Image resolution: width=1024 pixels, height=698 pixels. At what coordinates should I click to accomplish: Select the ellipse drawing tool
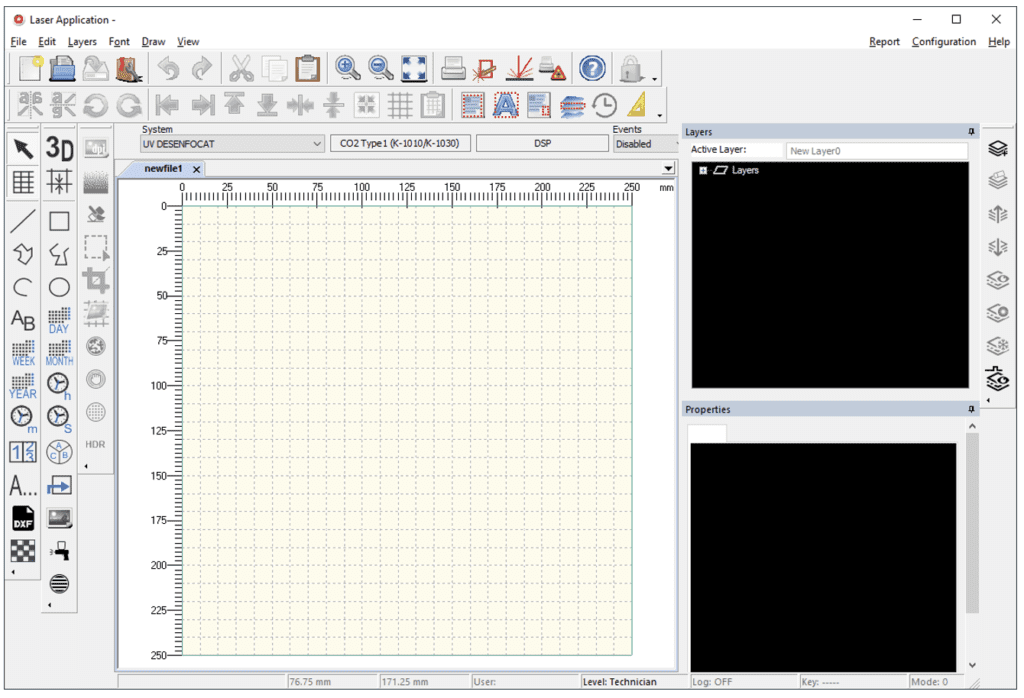click(x=59, y=287)
